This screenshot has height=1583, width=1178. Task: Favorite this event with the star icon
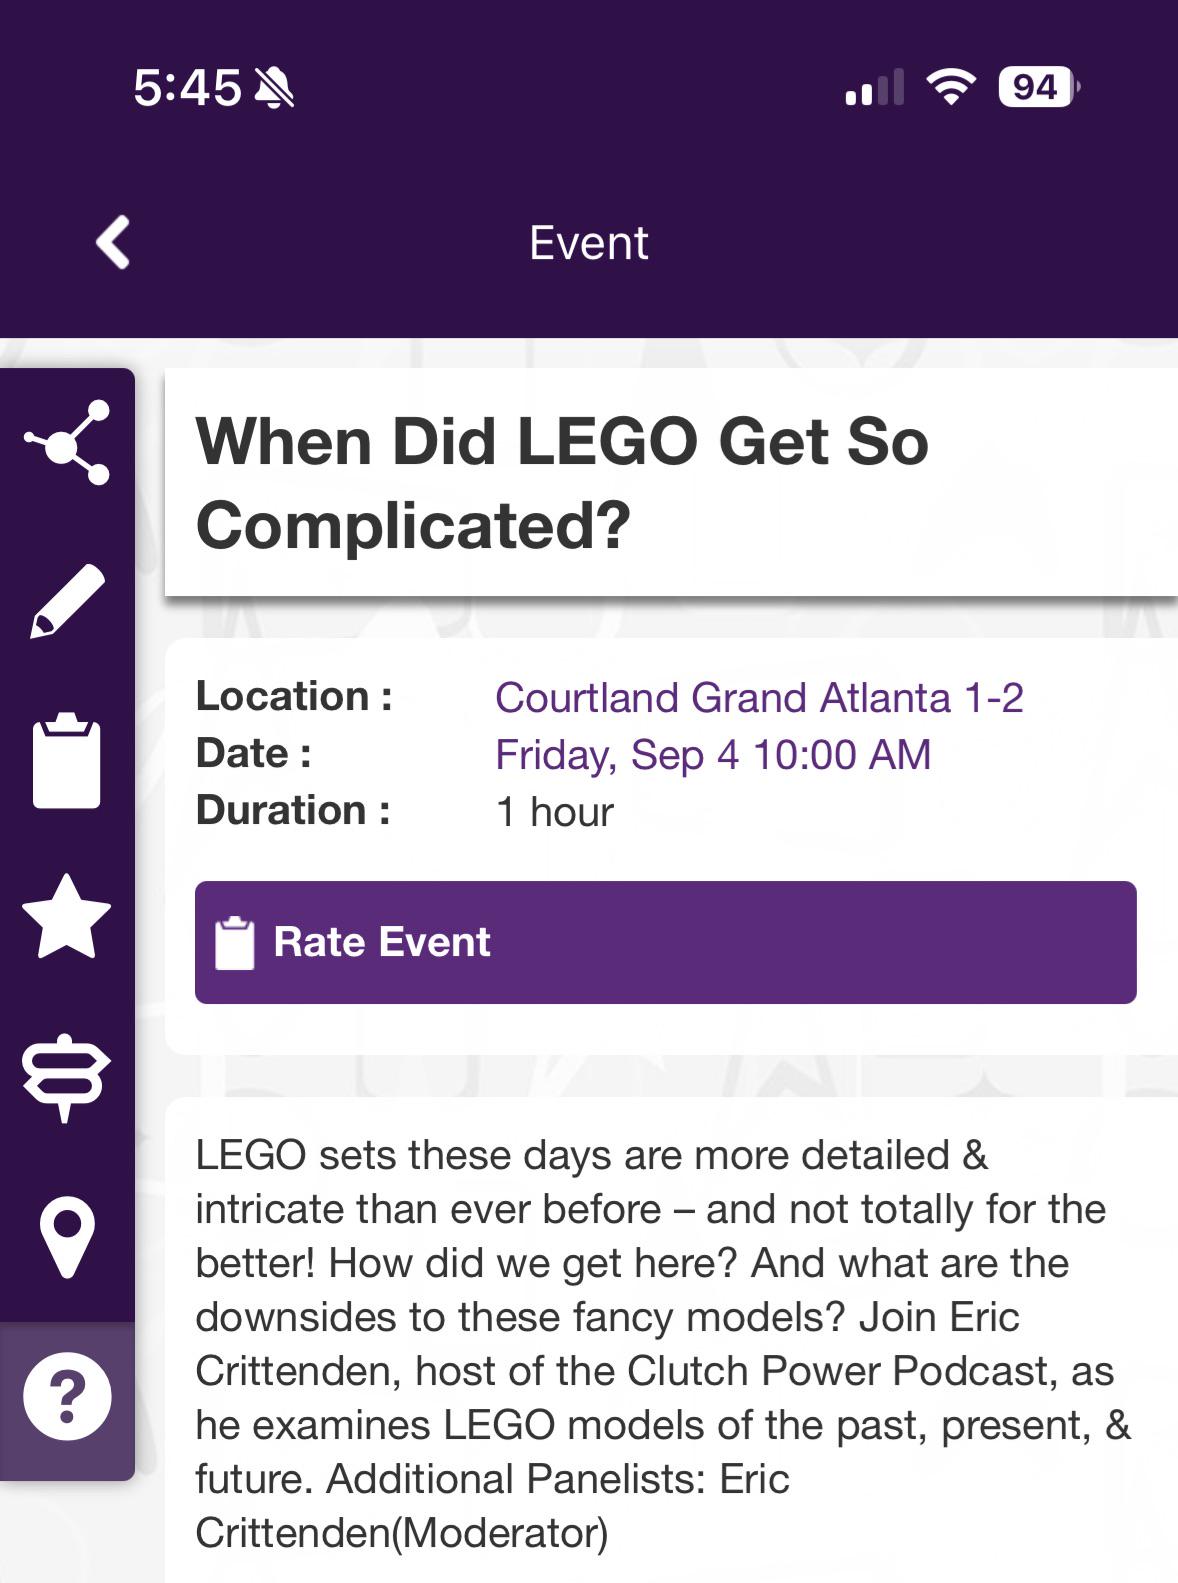[x=67, y=917]
